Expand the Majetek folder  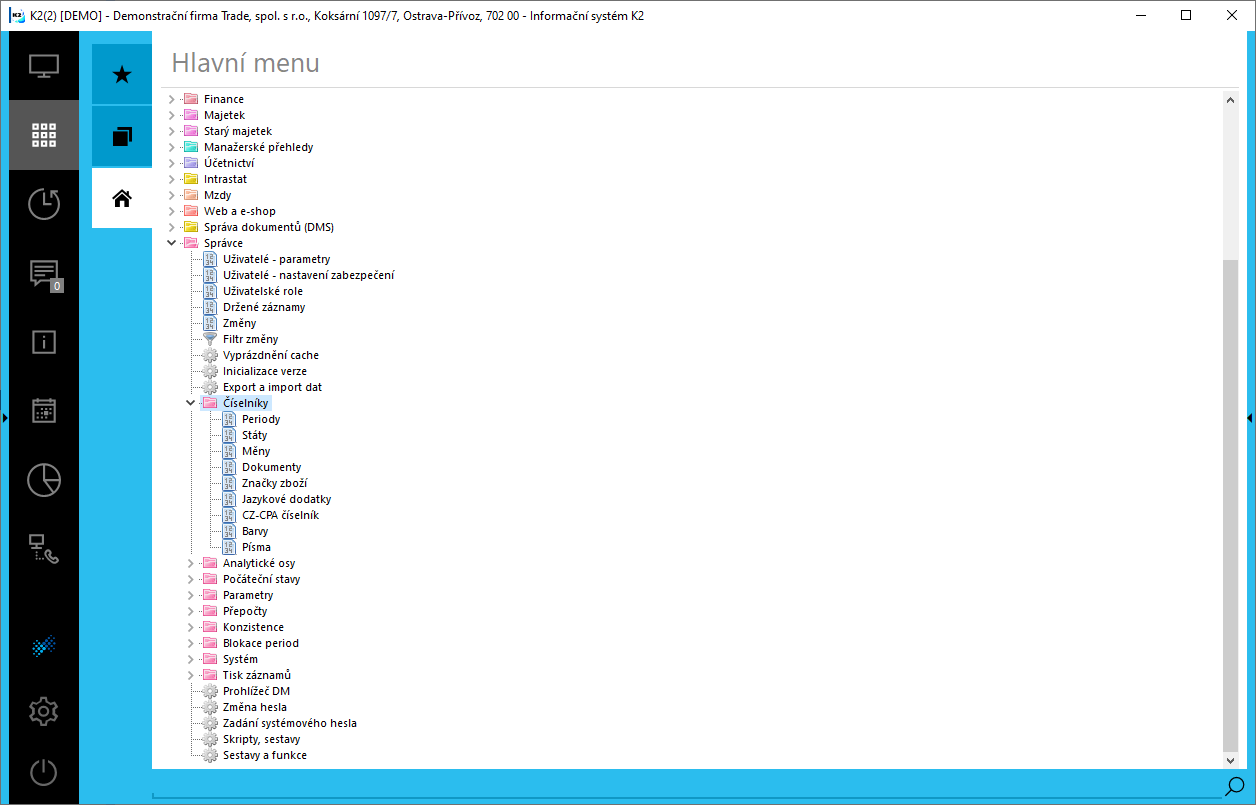coord(172,115)
